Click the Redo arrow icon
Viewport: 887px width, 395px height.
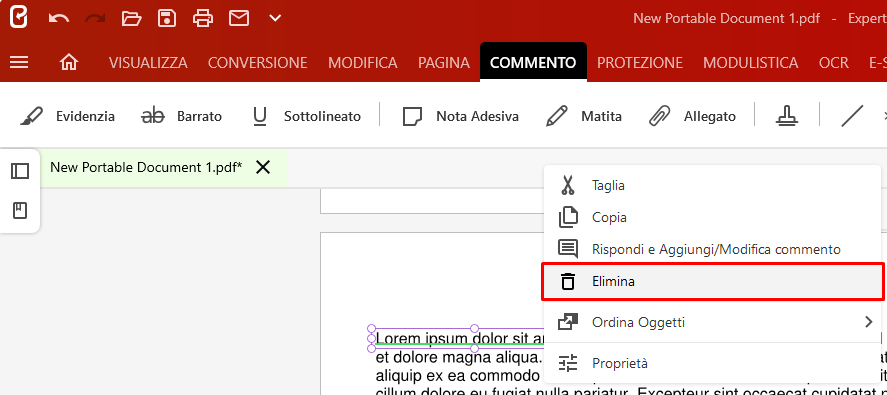95,19
